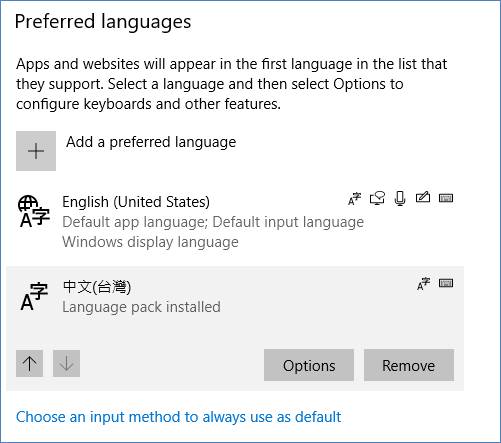
Task: Select the English (United States) language entry
Action: [x=235, y=221]
